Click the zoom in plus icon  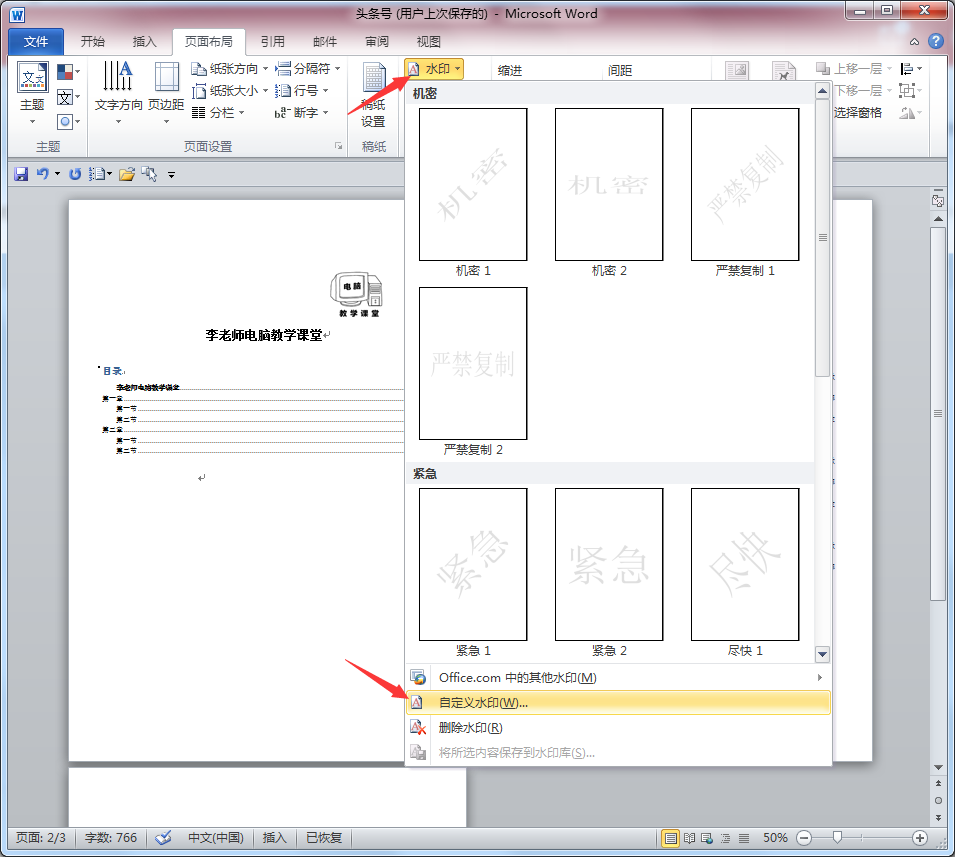[920, 838]
